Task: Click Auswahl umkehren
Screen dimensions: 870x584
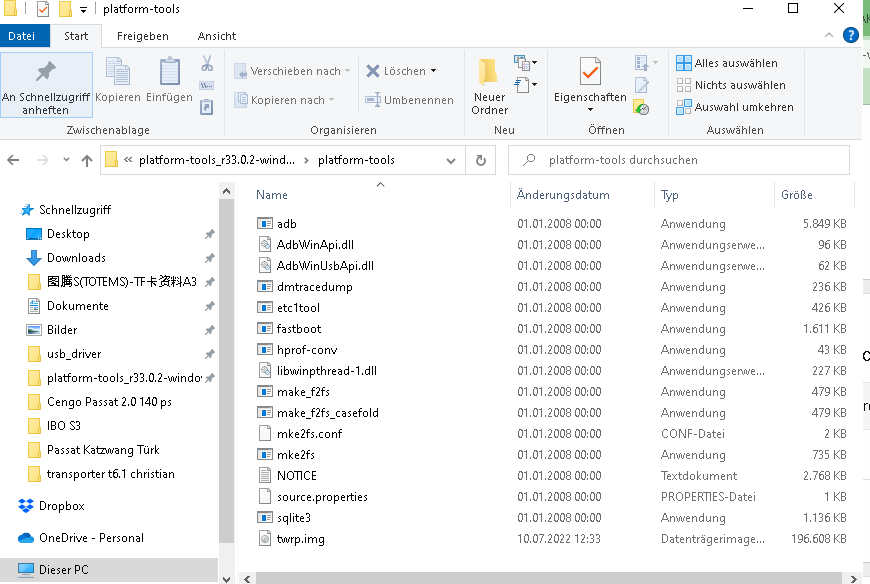Action: [x=735, y=107]
